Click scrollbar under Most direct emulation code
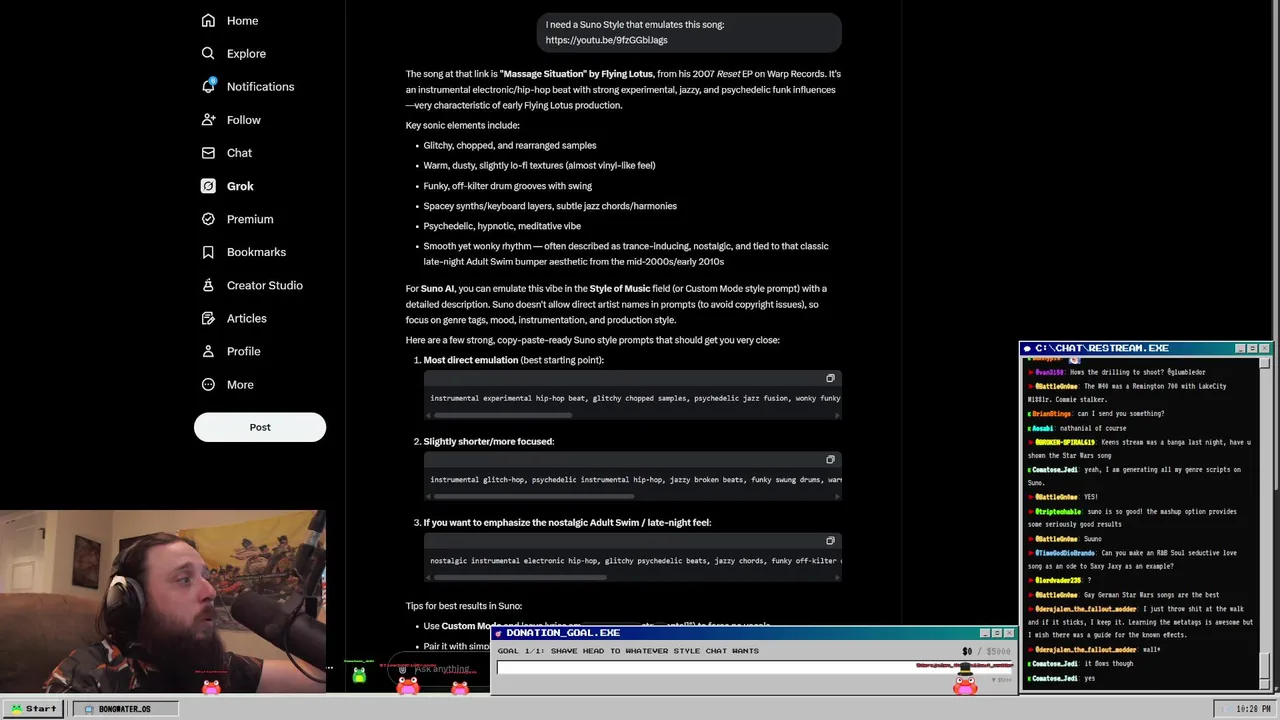 [503, 414]
